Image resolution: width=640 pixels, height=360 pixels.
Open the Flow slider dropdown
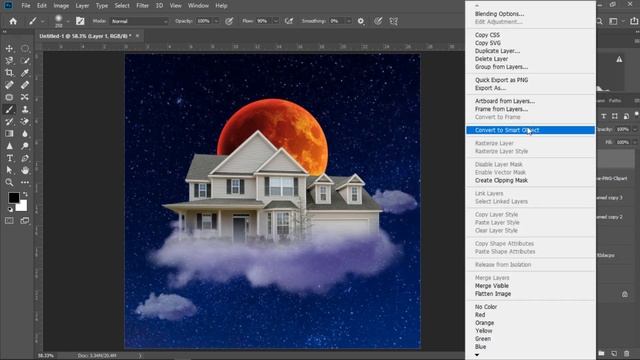[276, 21]
